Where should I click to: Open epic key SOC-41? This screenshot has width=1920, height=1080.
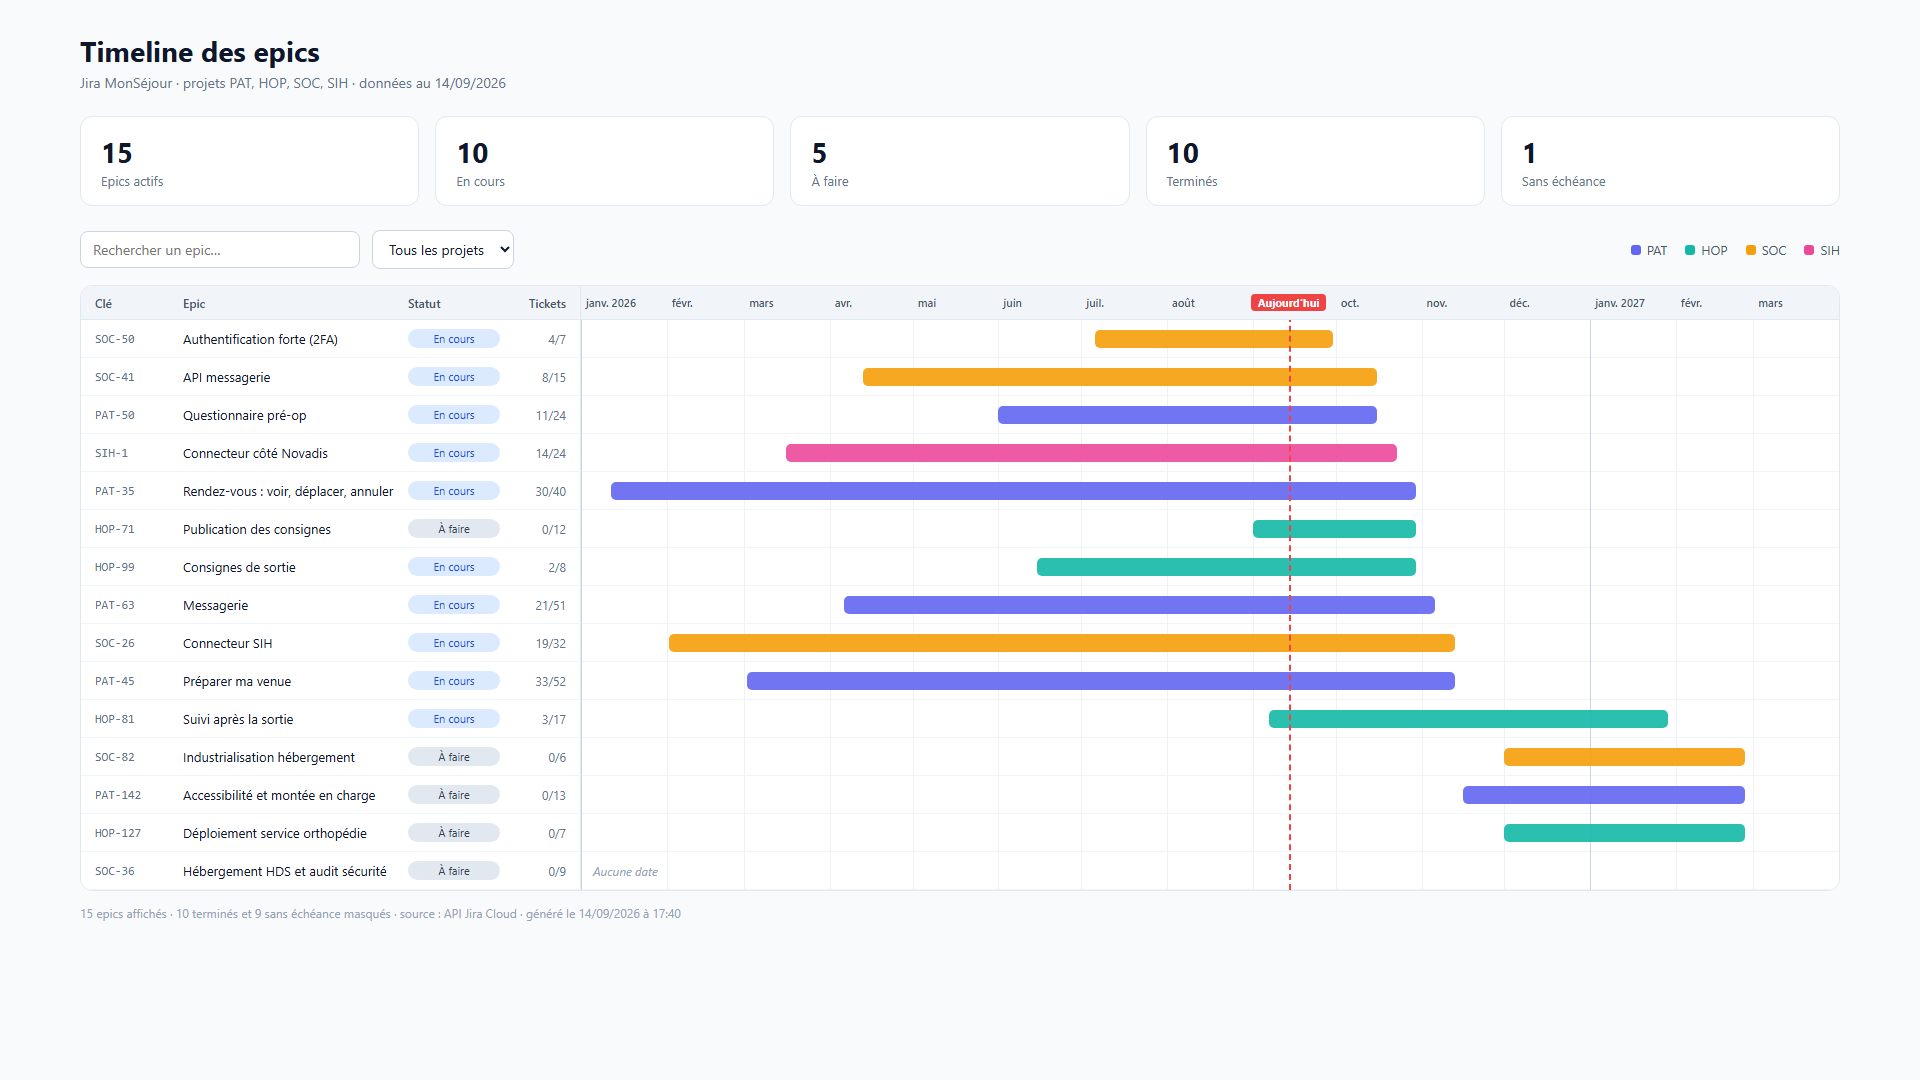click(x=115, y=377)
